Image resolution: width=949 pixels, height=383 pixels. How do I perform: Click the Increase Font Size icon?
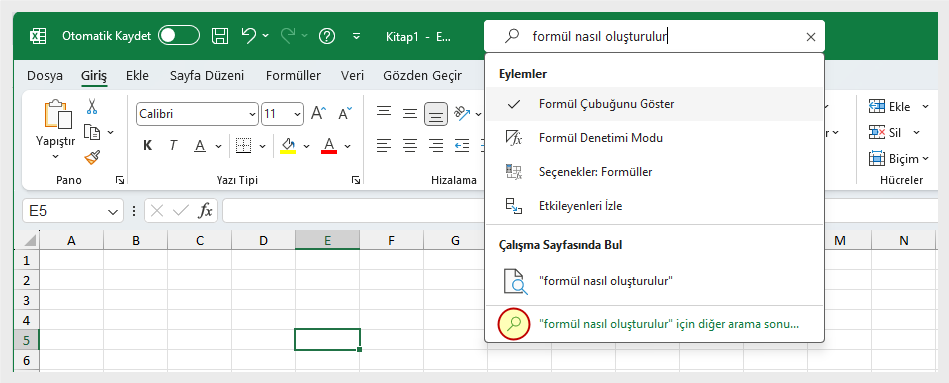tap(318, 113)
